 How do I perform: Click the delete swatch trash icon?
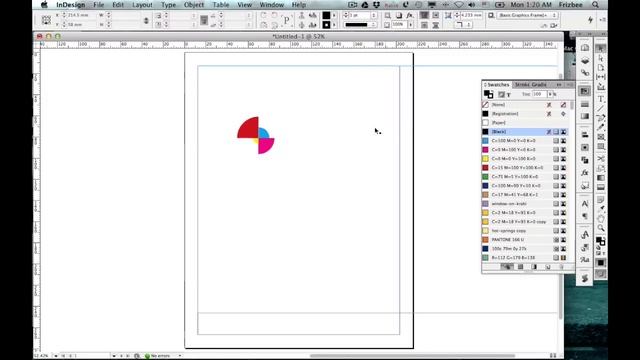(561, 267)
